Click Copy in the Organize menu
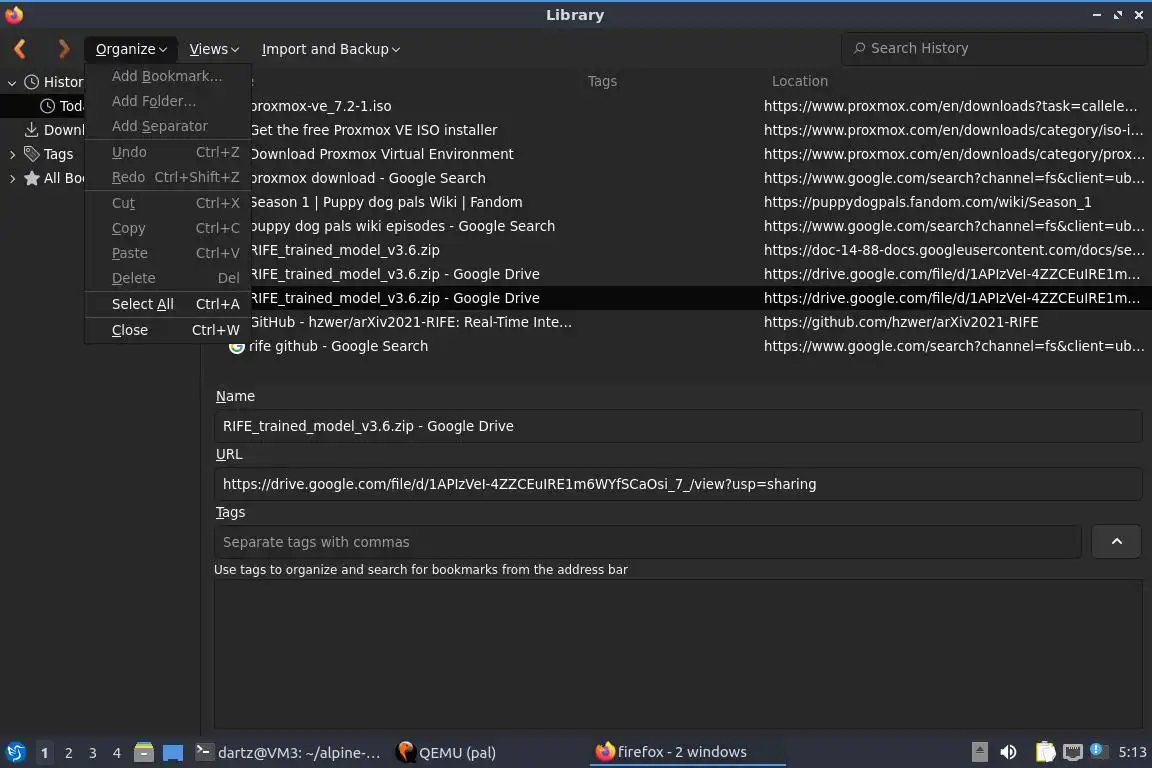 click(168, 228)
